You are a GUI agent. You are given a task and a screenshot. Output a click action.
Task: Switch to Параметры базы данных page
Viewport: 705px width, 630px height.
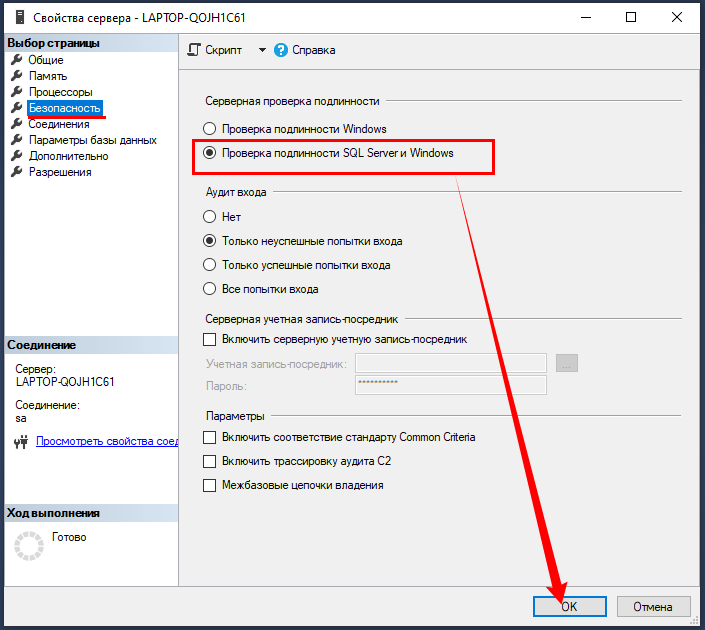pos(92,140)
